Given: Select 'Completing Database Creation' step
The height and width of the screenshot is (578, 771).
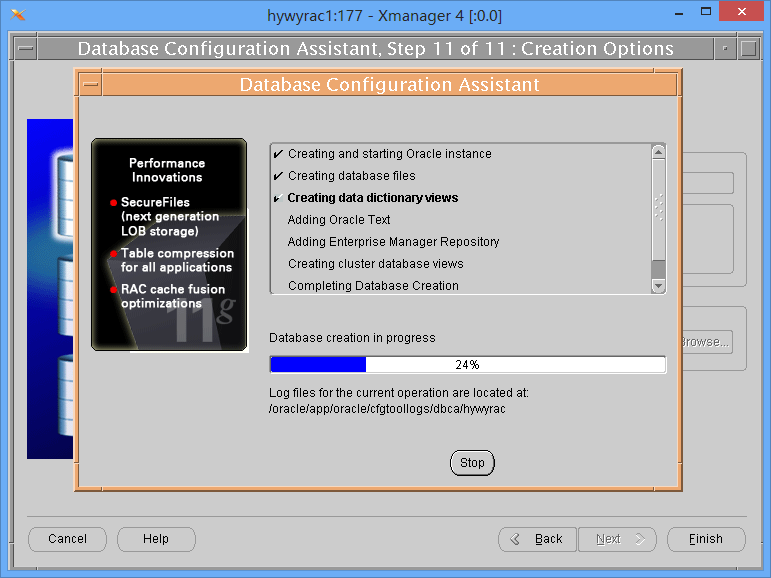Looking at the screenshot, I should pyautogui.click(x=373, y=286).
